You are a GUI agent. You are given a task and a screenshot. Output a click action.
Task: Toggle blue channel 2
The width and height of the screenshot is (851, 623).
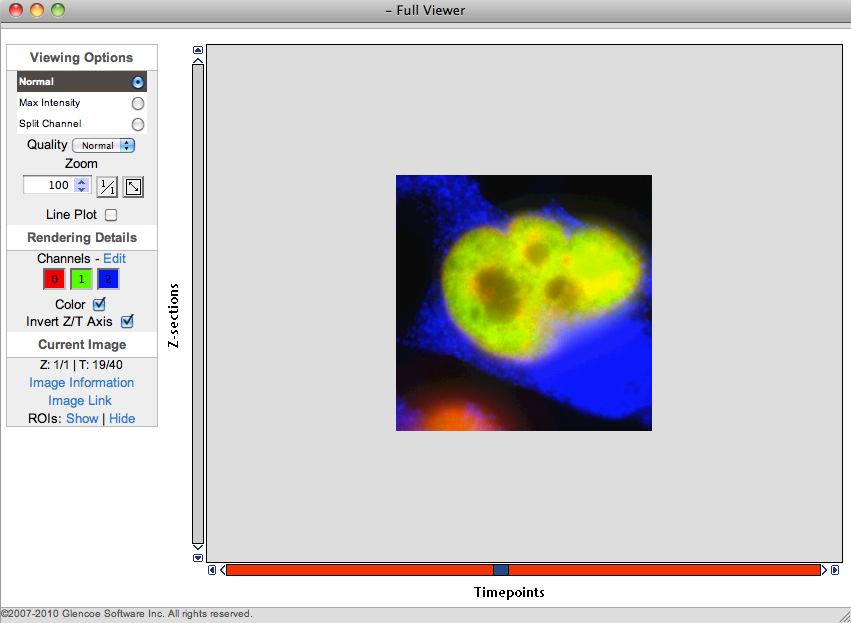pyautogui.click(x=108, y=280)
